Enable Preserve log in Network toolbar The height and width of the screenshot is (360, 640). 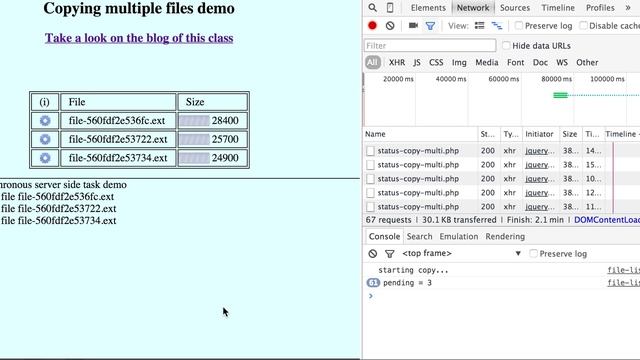coord(518,26)
